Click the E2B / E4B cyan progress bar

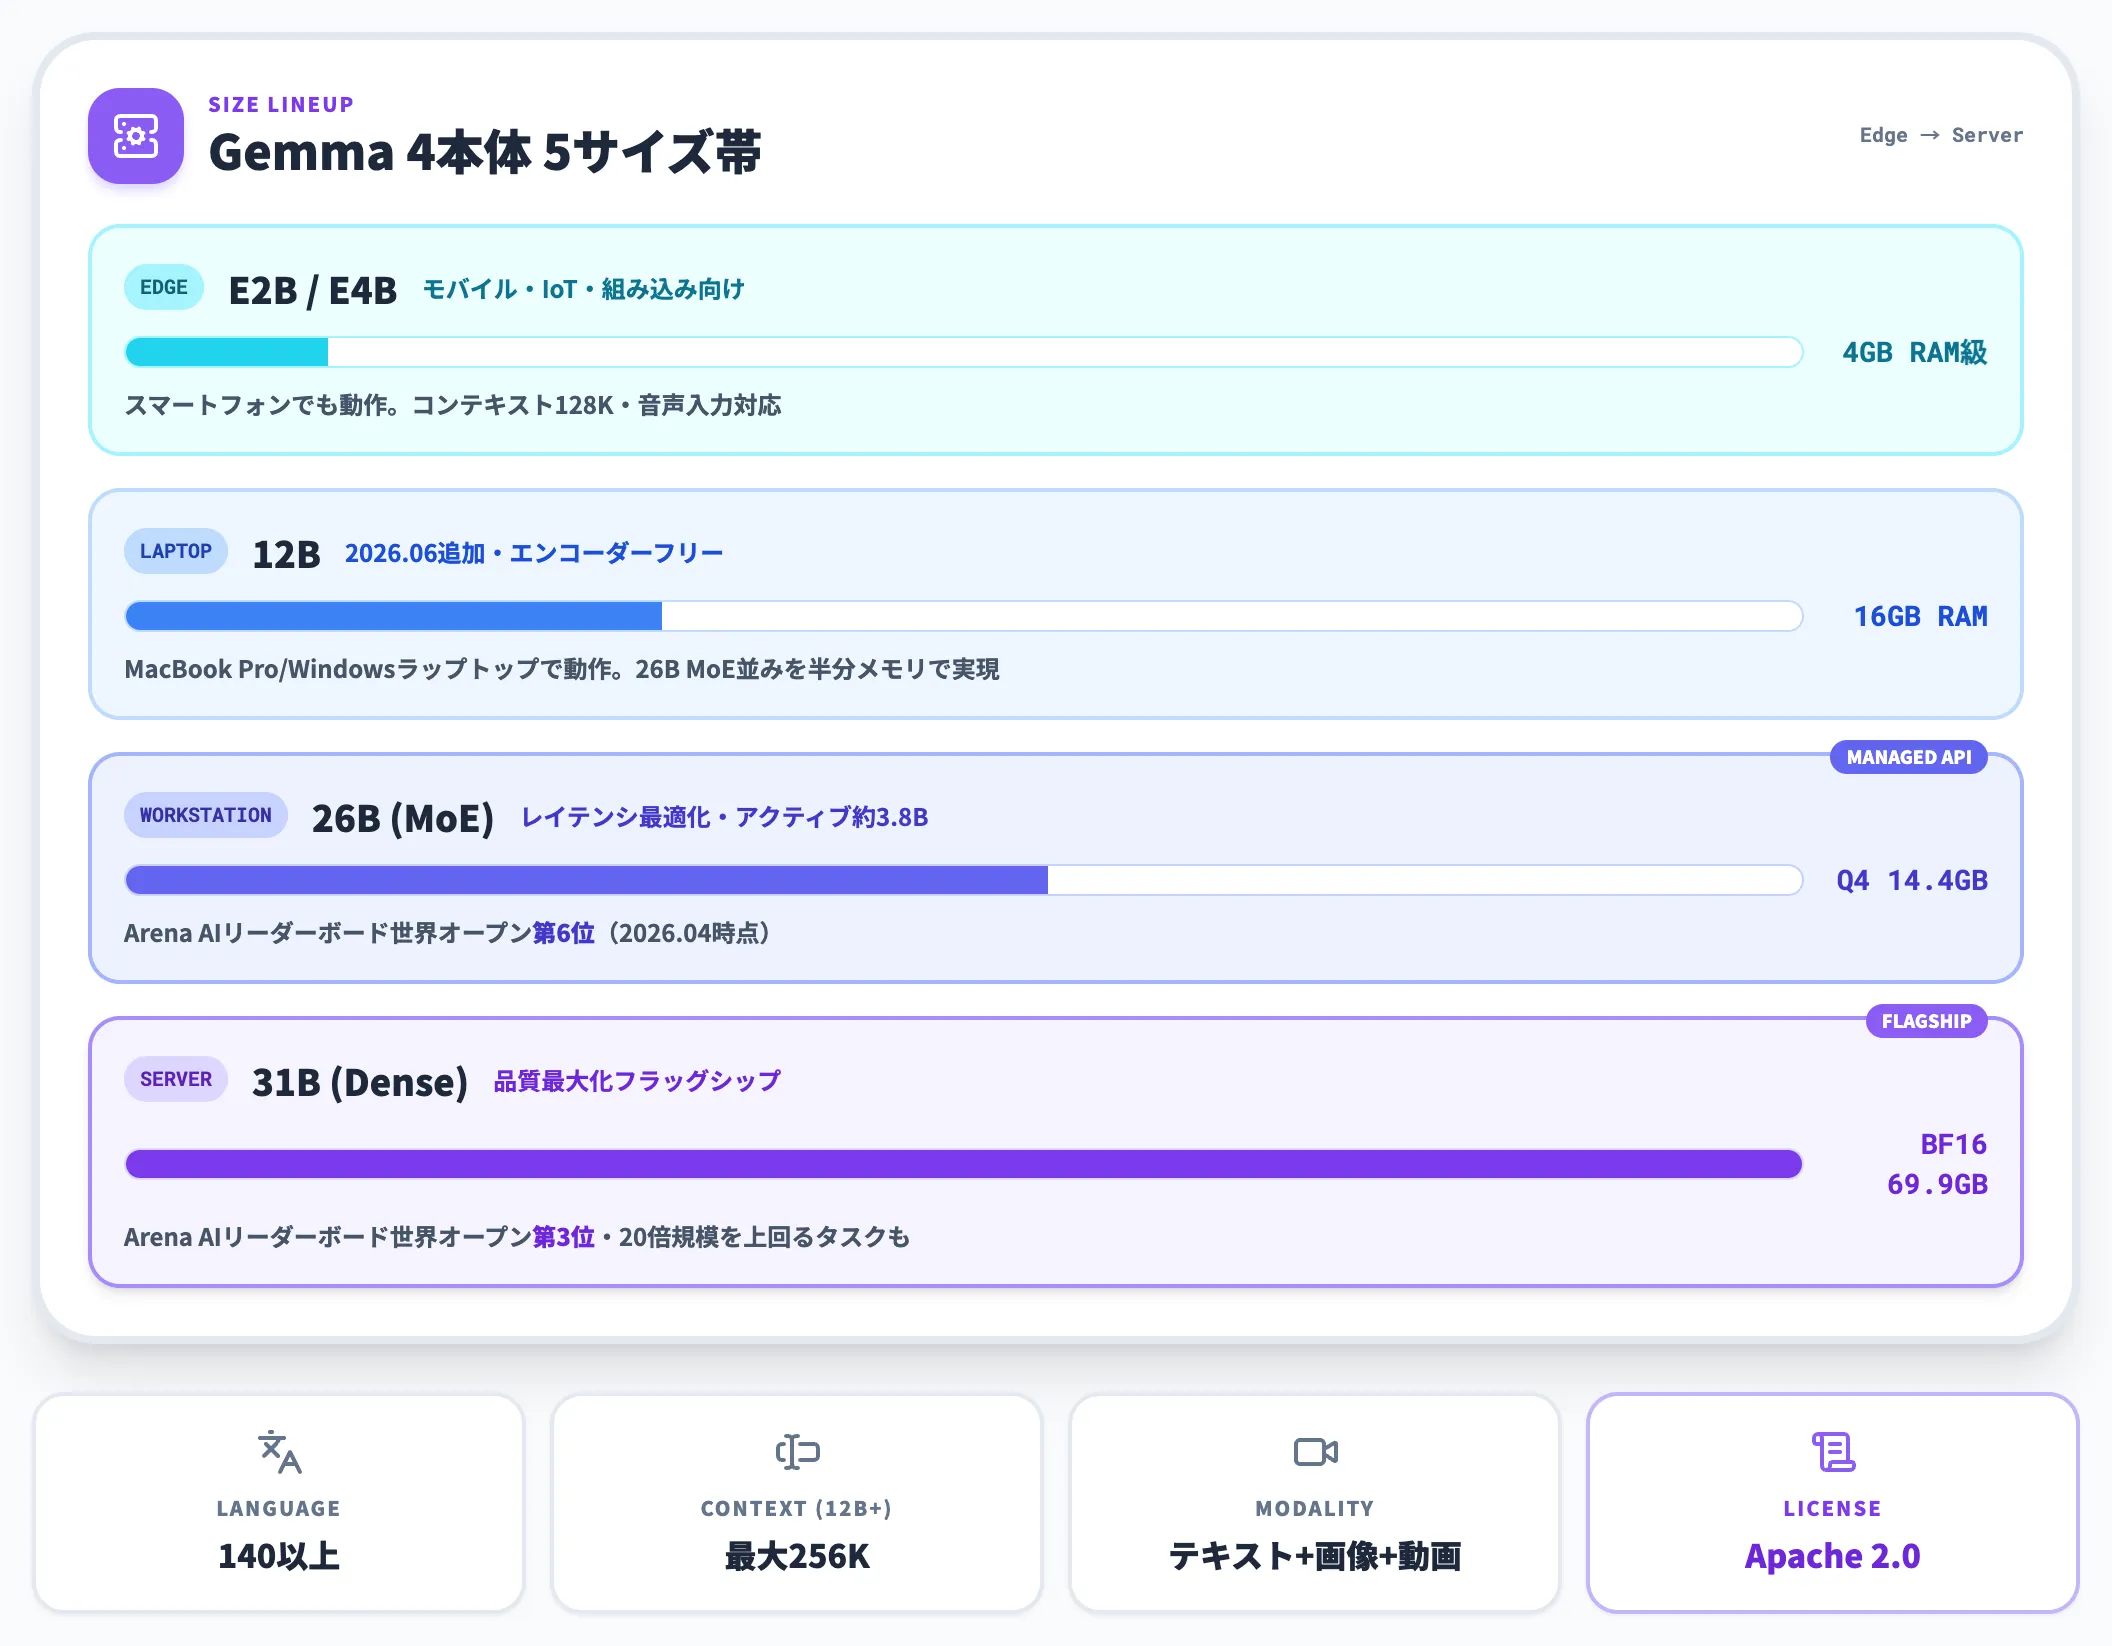[x=964, y=352]
